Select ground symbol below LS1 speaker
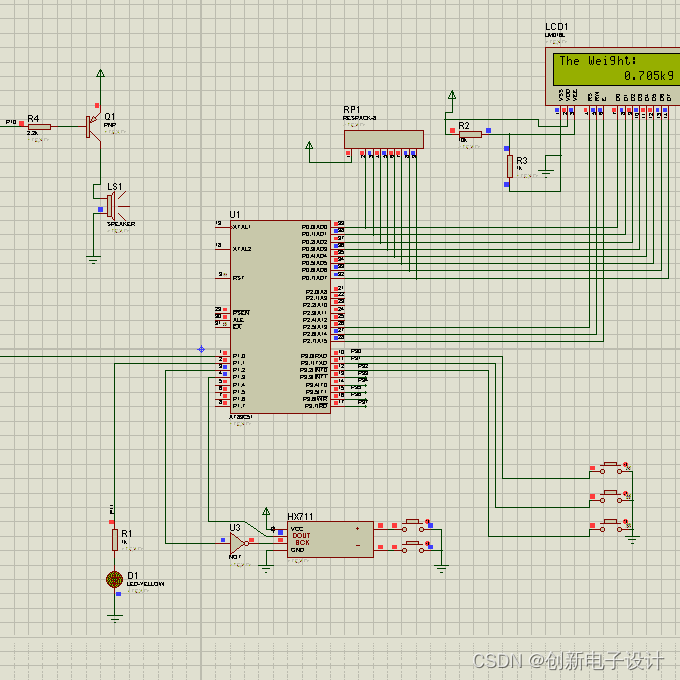 click(x=93, y=260)
